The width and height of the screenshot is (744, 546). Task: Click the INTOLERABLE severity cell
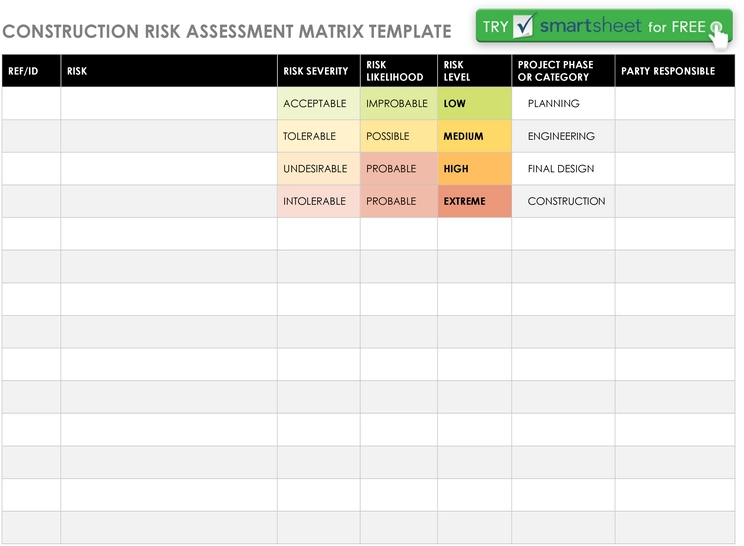(x=319, y=201)
